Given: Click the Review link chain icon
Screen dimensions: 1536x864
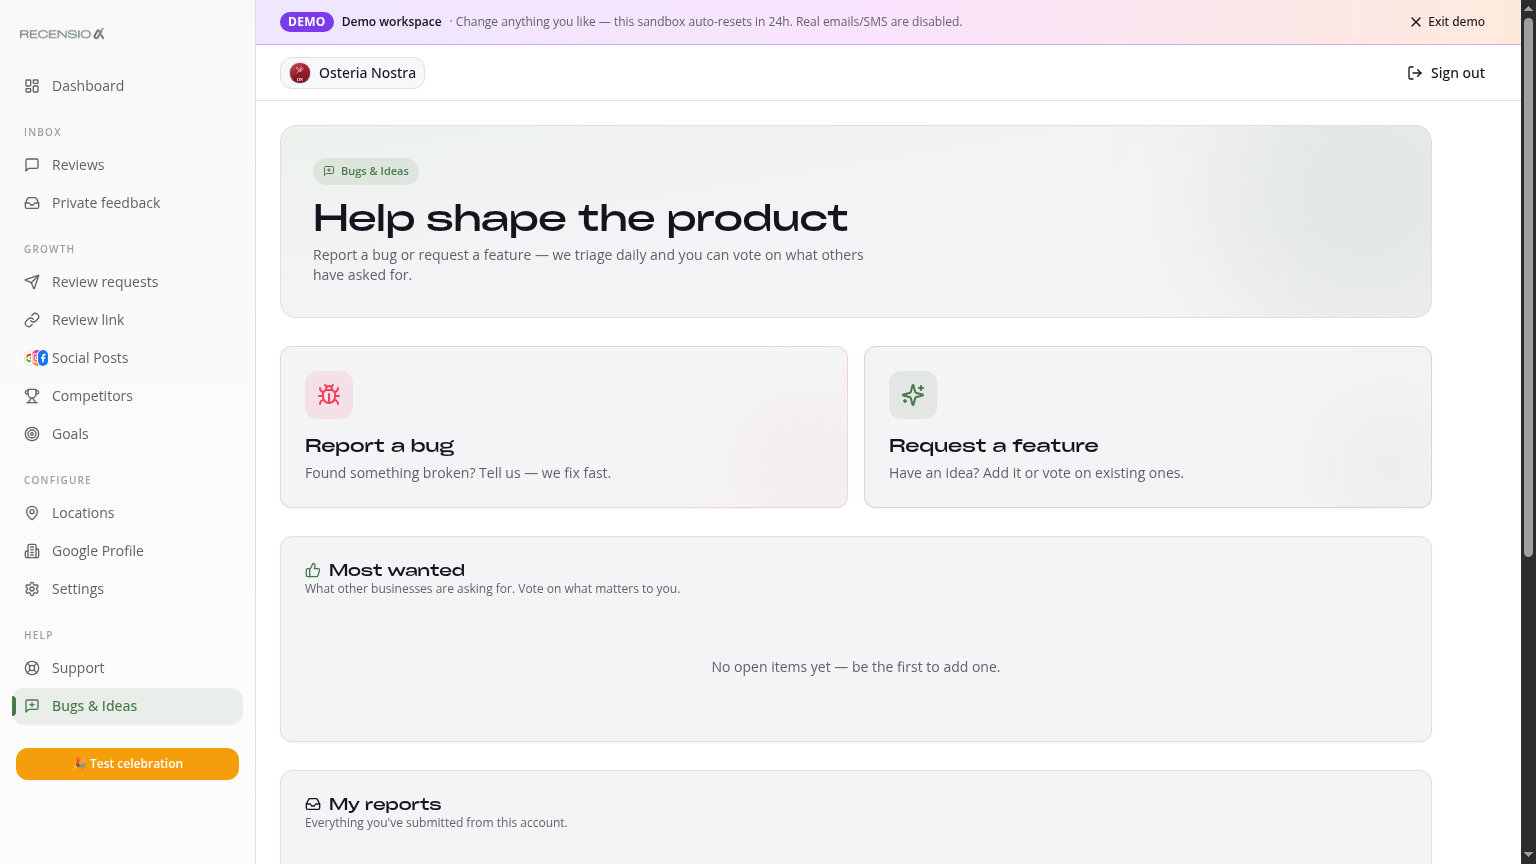Looking at the screenshot, I should pos(32,320).
